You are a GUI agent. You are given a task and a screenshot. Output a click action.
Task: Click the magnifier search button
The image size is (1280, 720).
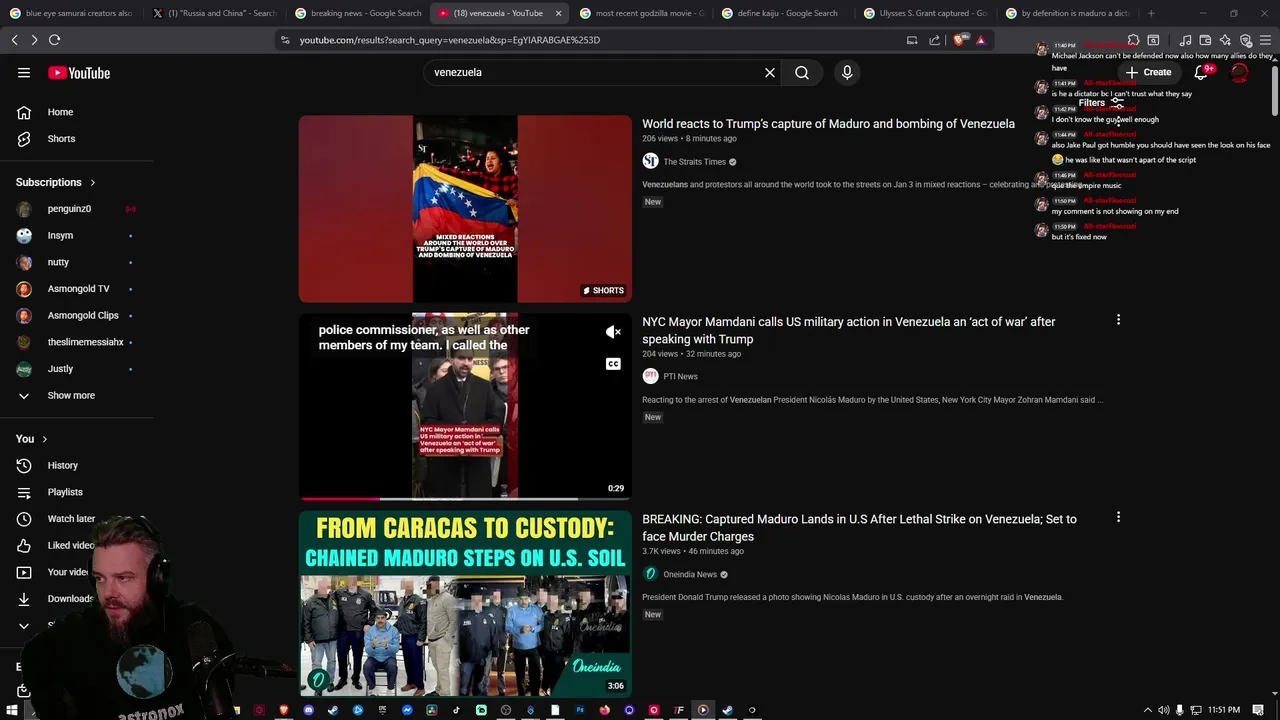coord(802,73)
